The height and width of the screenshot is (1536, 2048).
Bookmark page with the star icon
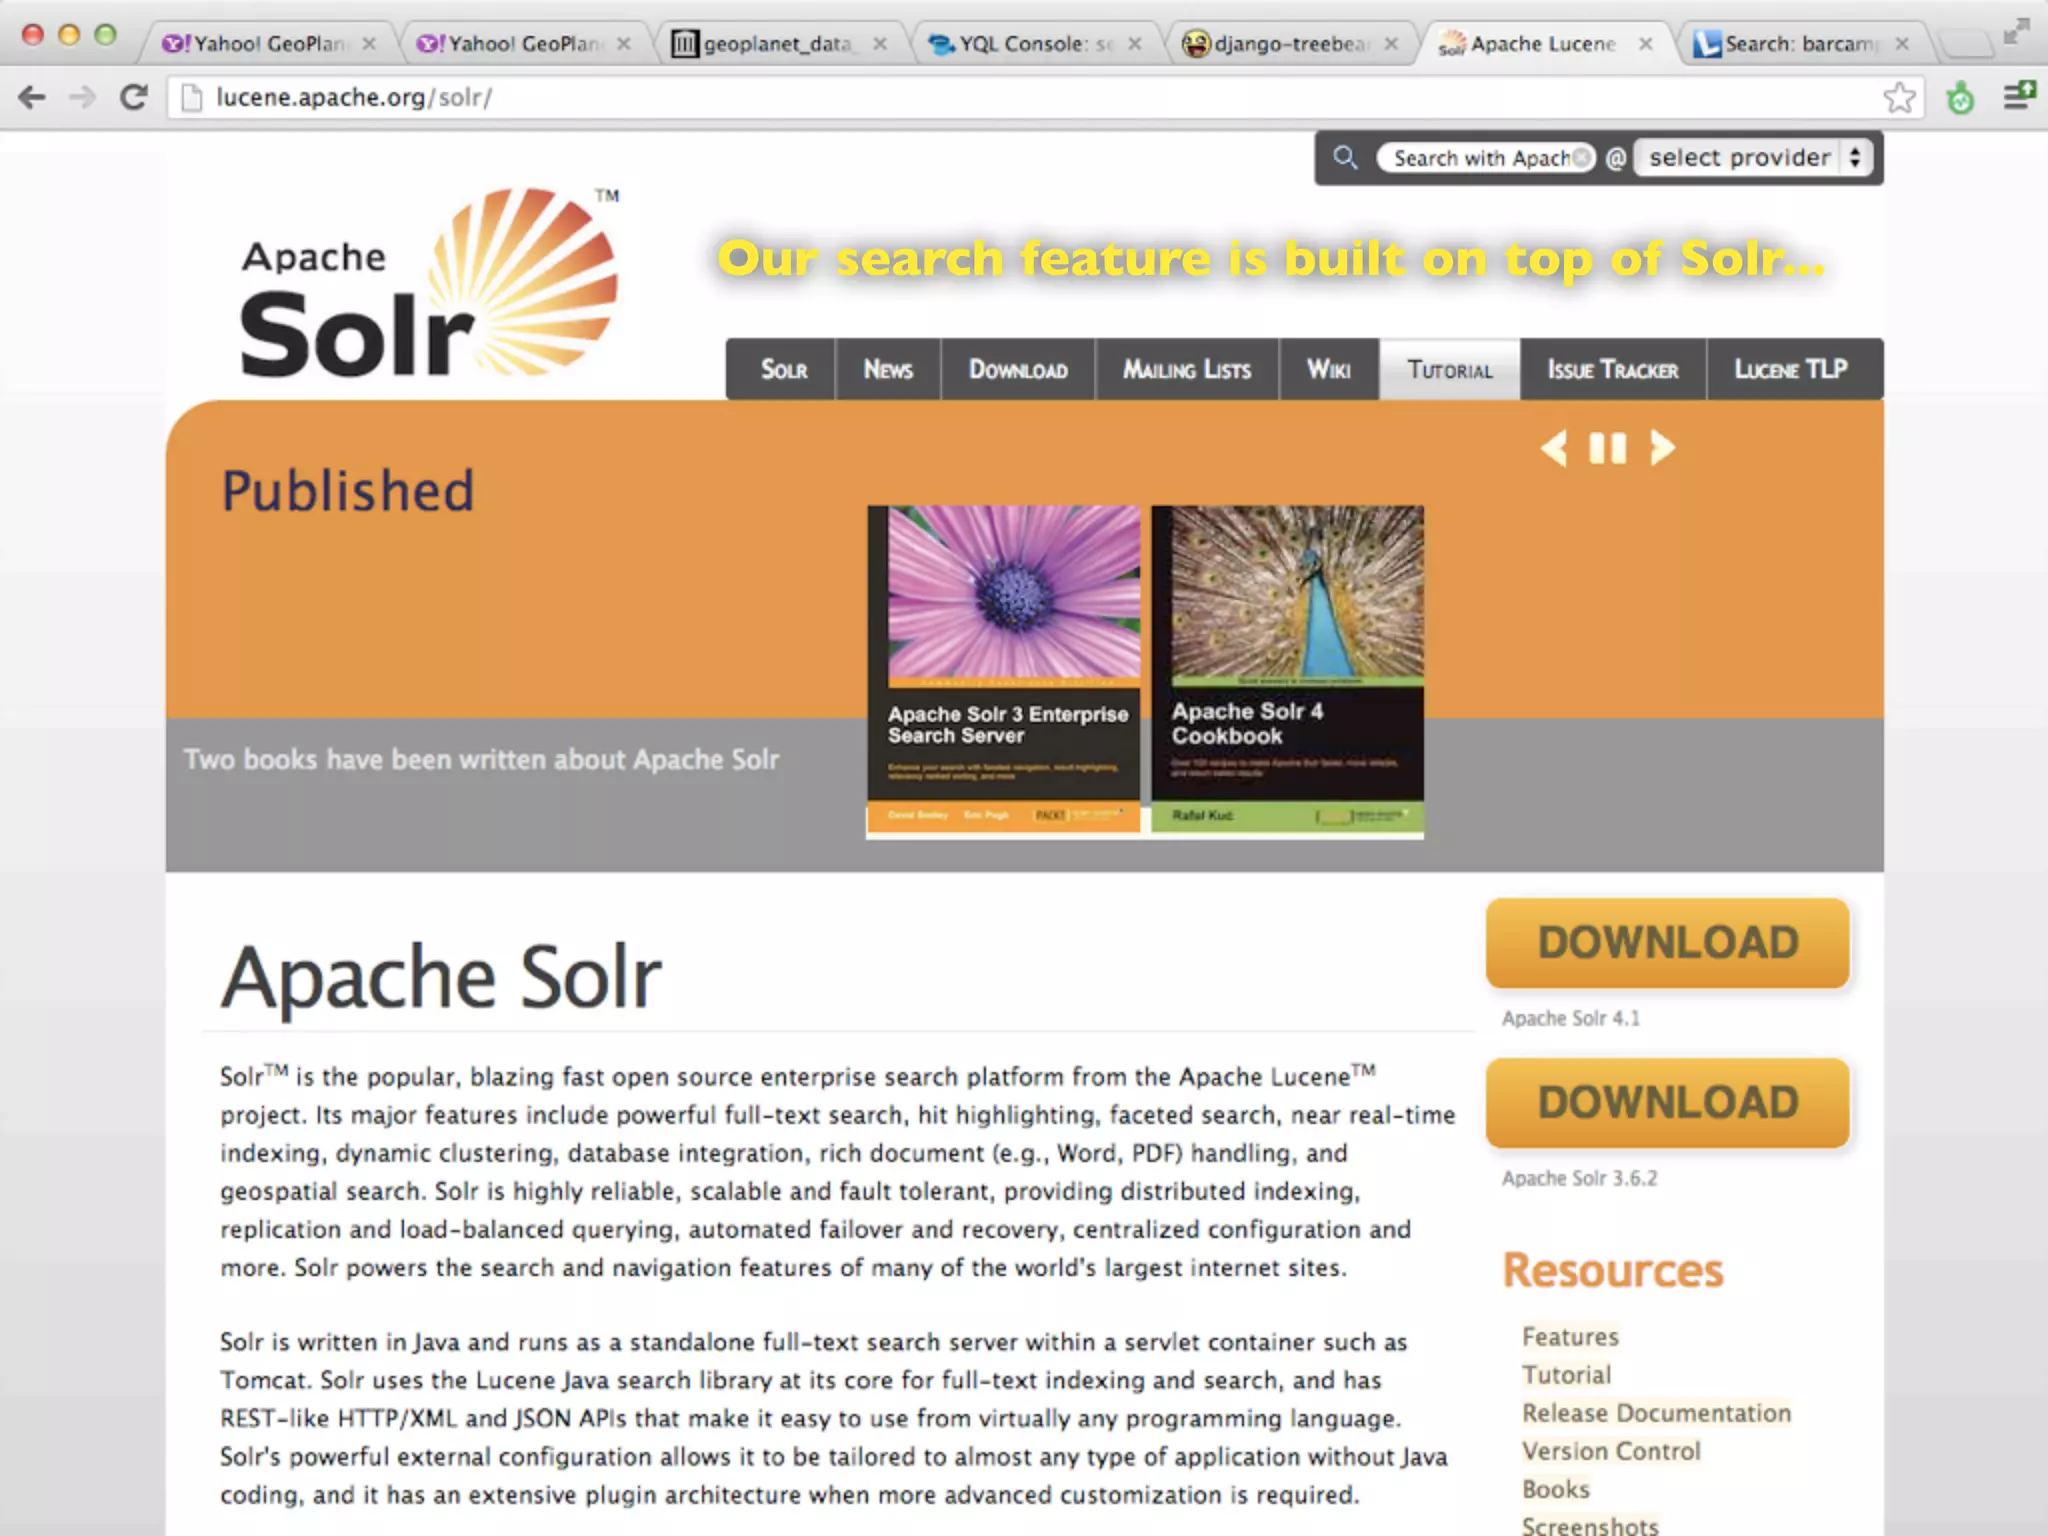tap(1899, 97)
